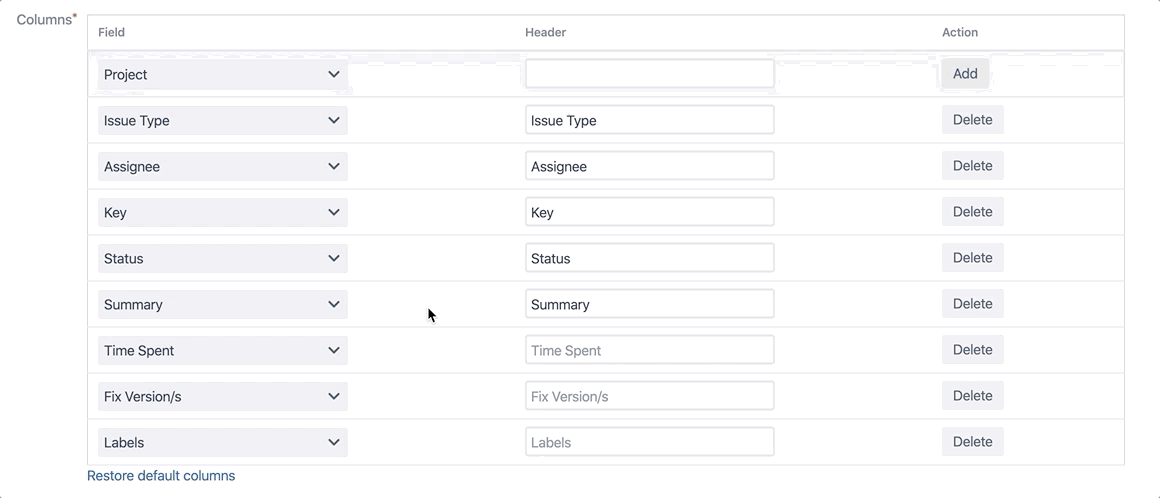Screen dimensions: 1160x498
Task: Open the Status field dropdown
Action: coord(222,258)
